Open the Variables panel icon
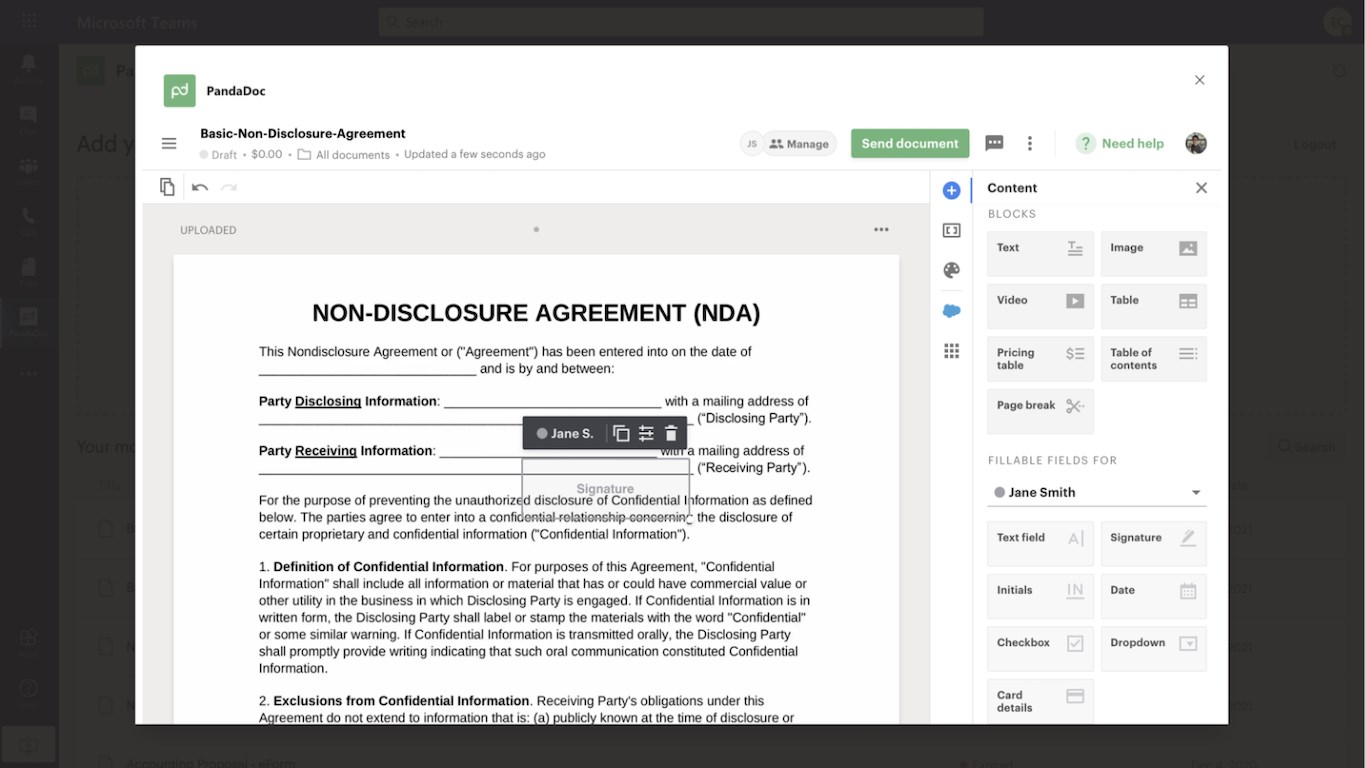Viewport: 1366px width, 768px height. 951,230
